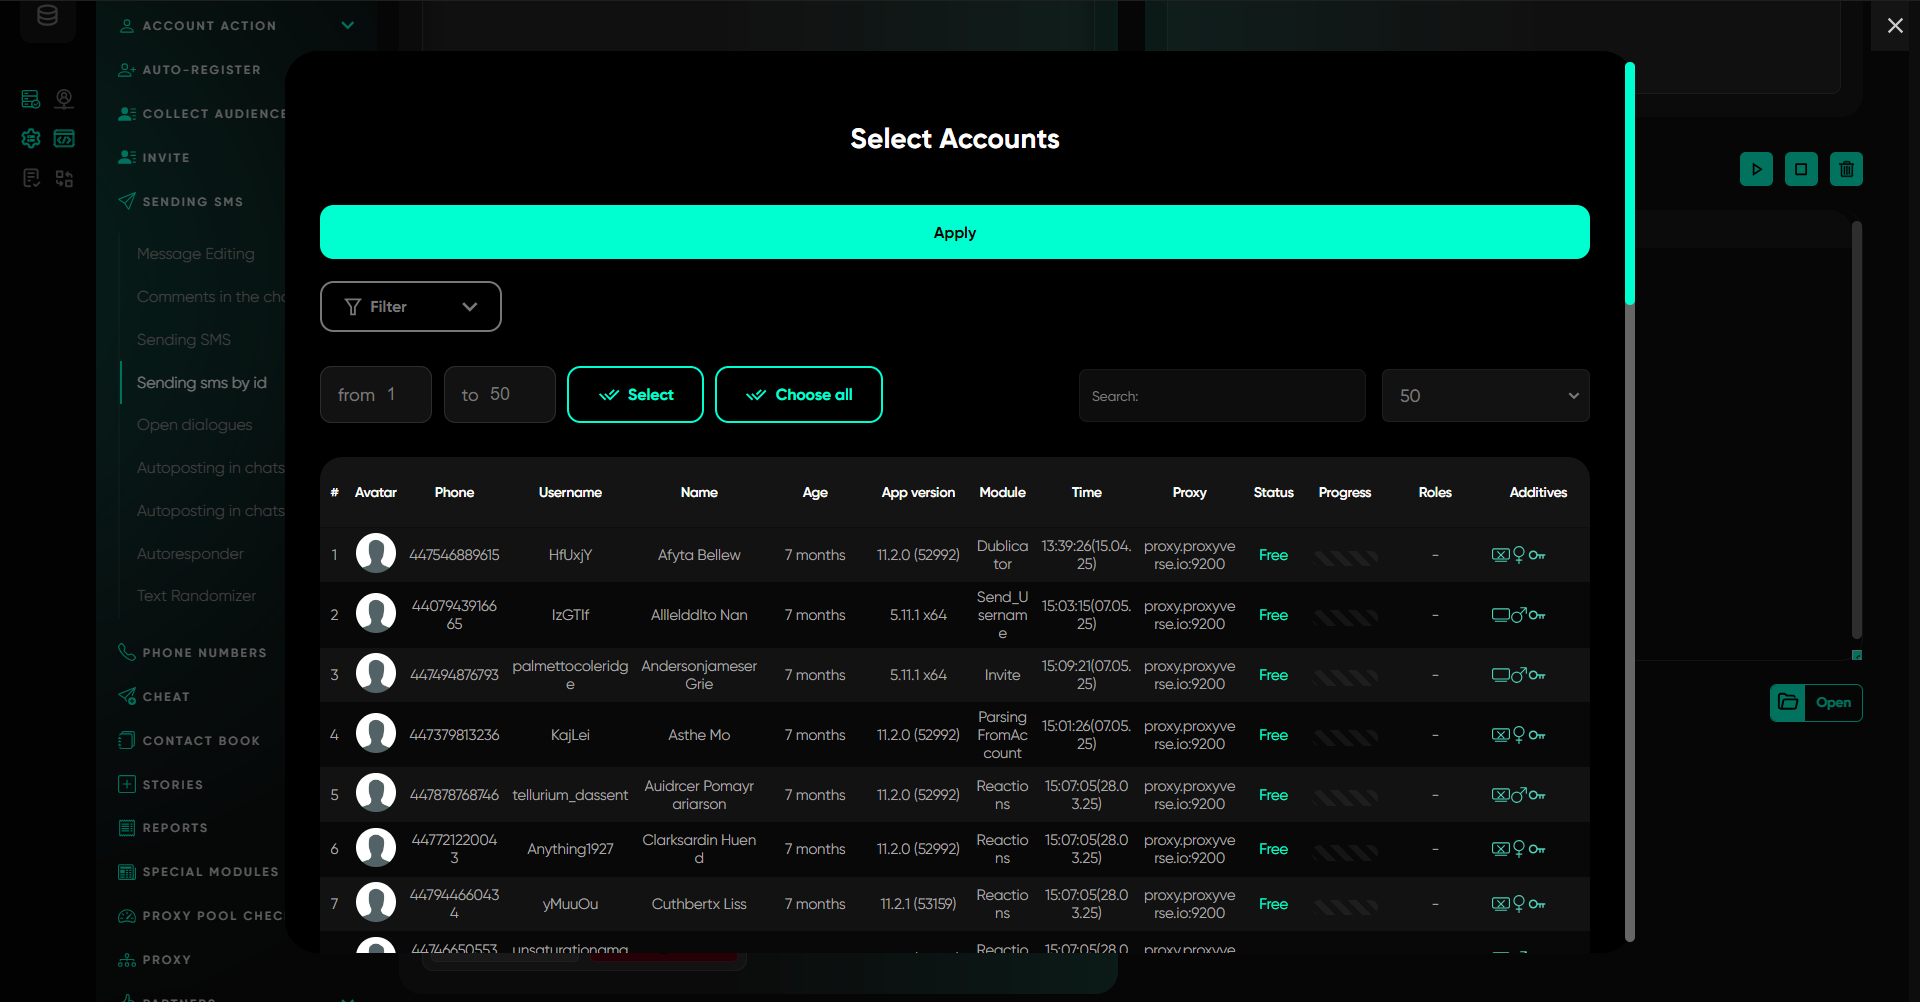The width and height of the screenshot is (1920, 1002).
Task: Collapse the Account Action section chevron
Action: [347, 25]
